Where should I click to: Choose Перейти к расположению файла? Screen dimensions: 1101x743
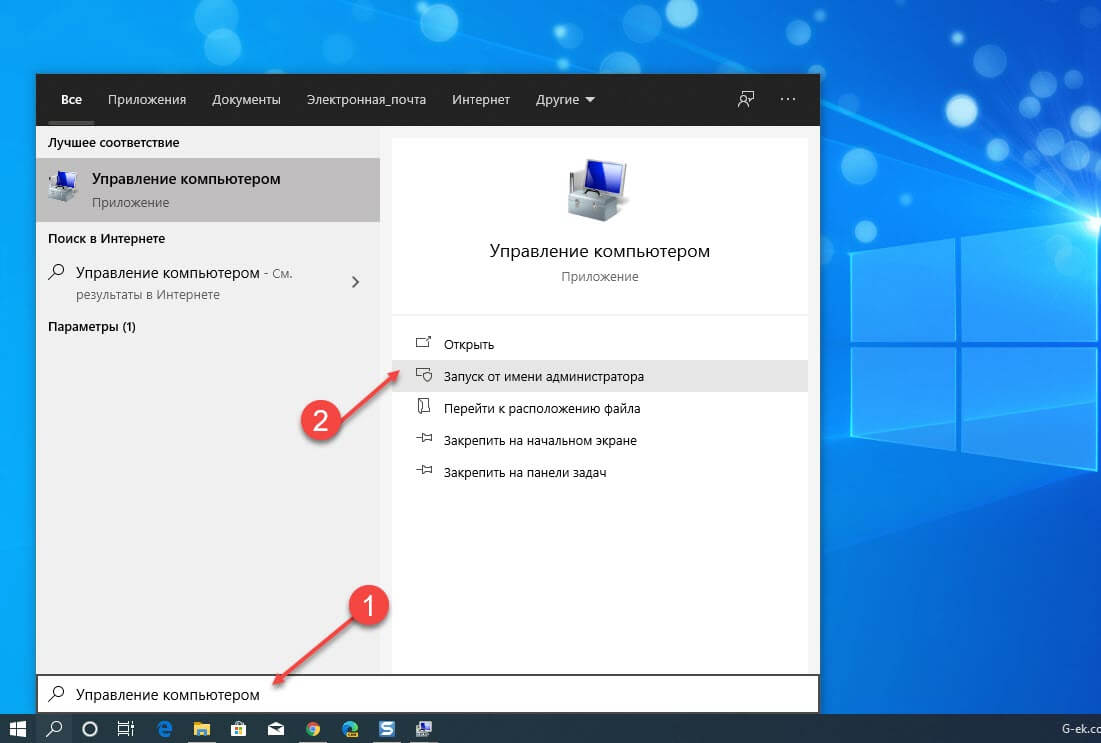600,408
